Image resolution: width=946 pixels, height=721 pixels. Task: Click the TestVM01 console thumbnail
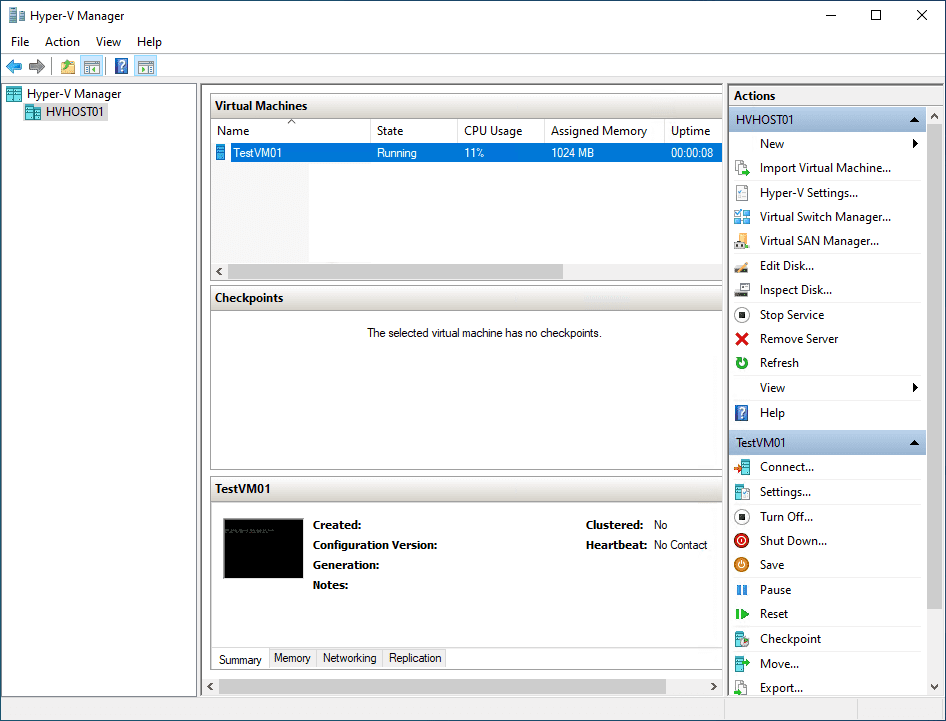click(263, 548)
